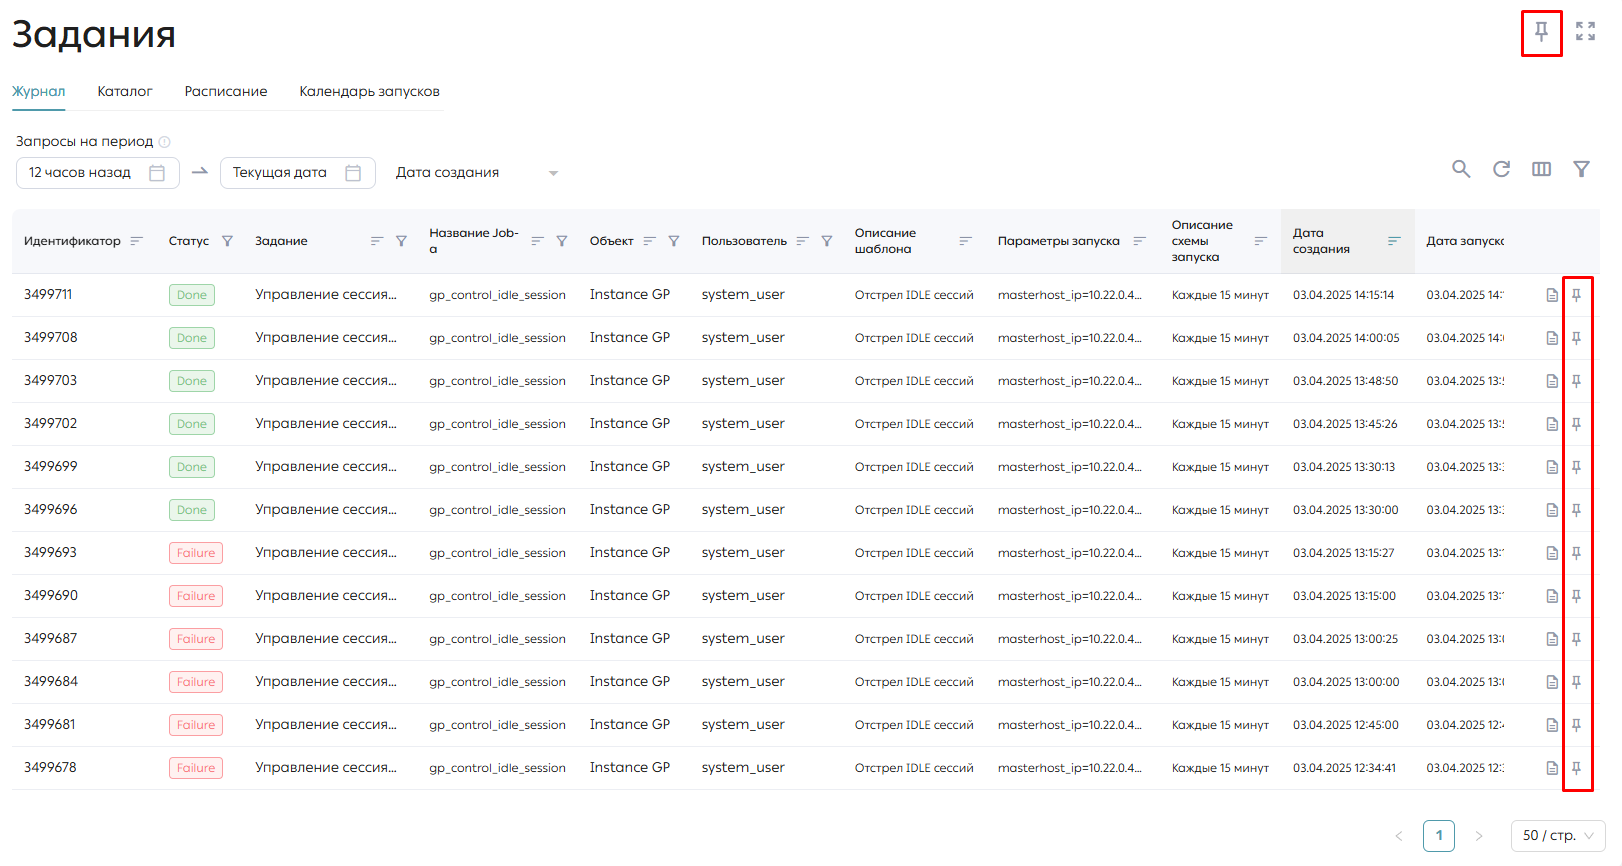Open log document for job 3499703
This screenshot has height=866, width=1622.
tap(1552, 381)
